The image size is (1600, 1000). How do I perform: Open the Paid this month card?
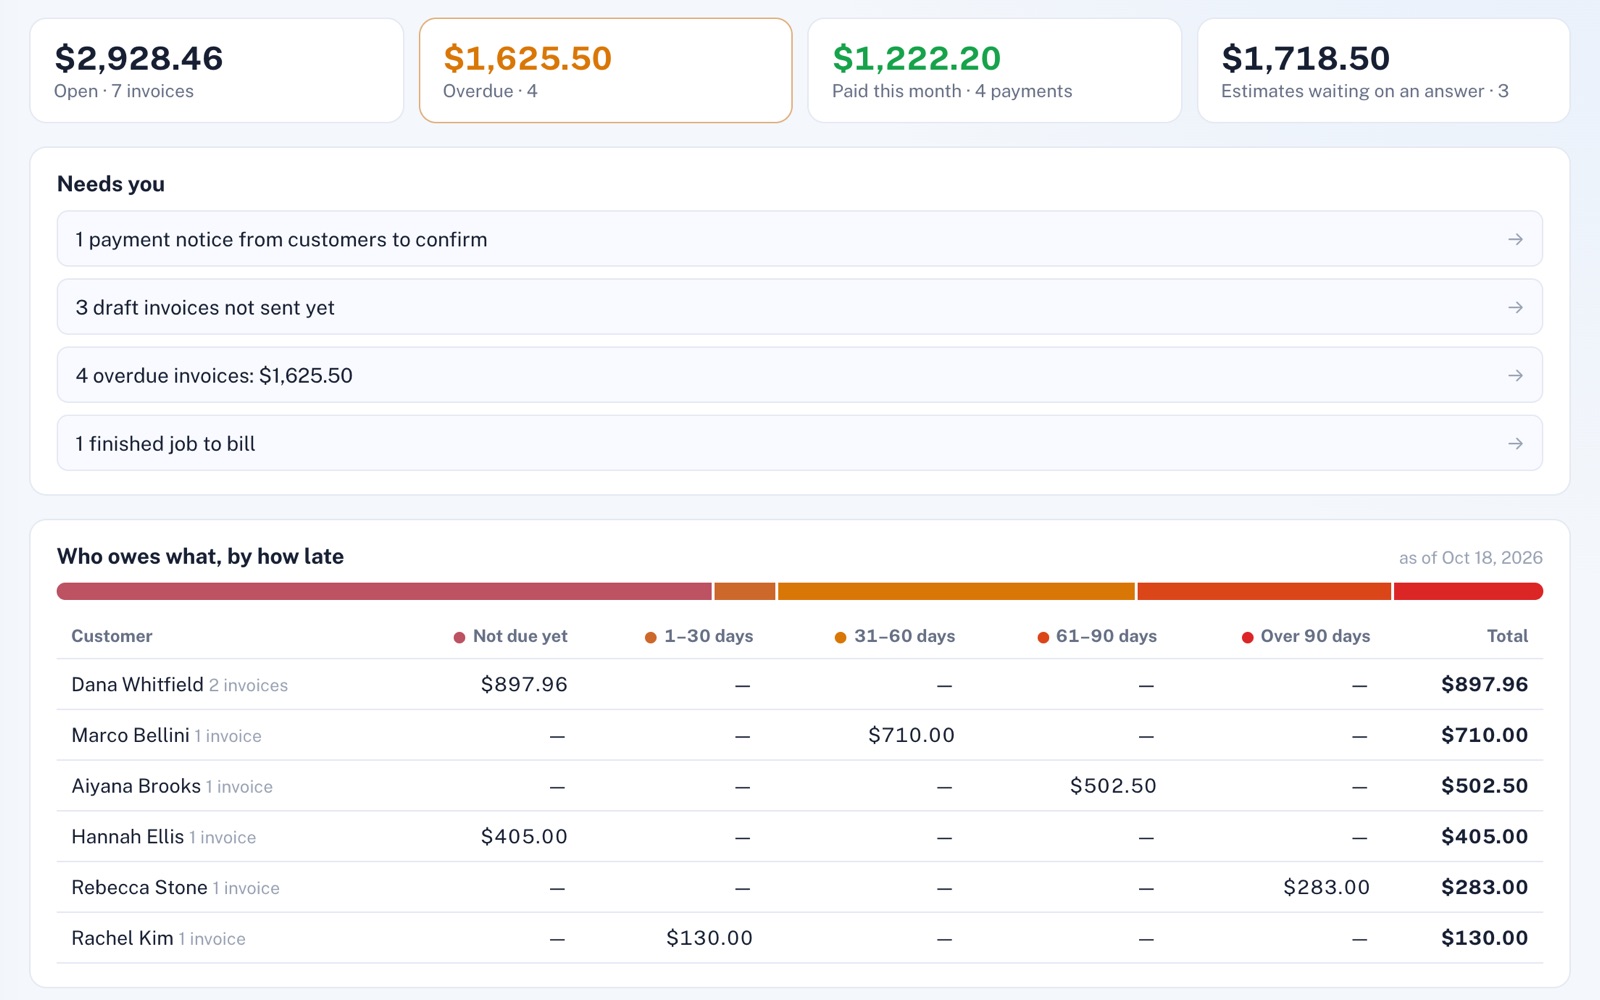995,71
